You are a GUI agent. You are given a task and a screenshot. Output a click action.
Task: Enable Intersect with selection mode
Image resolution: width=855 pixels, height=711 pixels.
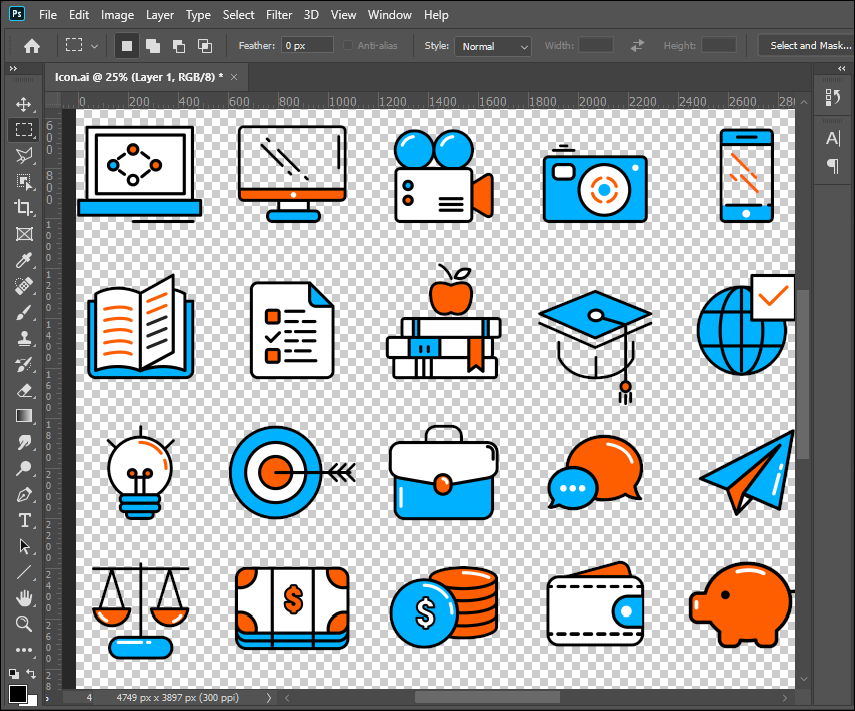pyautogui.click(x=205, y=46)
